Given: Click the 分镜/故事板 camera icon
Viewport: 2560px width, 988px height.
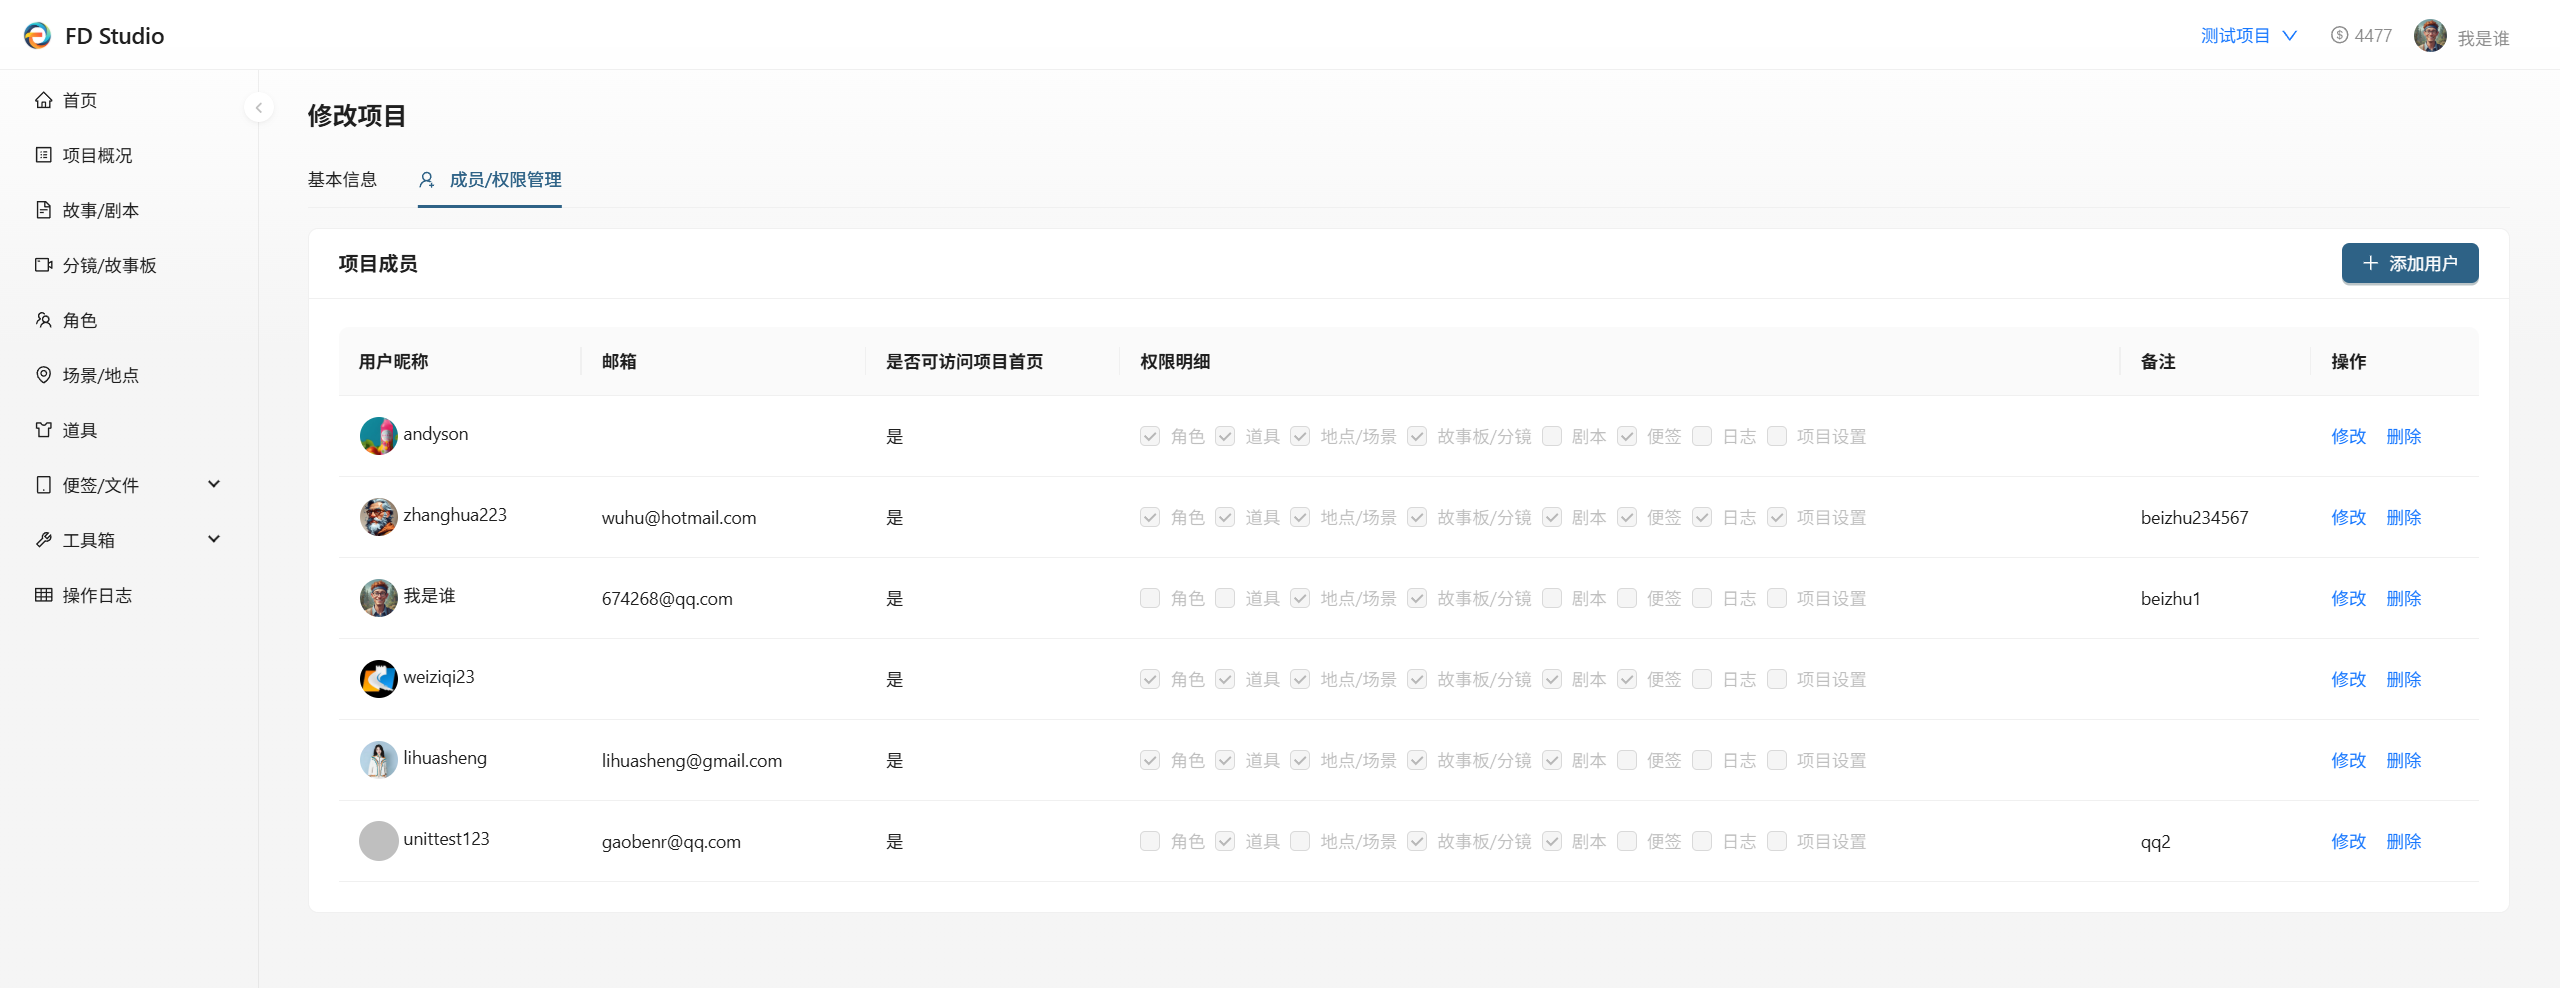Looking at the screenshot, I should [x=43, y=265].
